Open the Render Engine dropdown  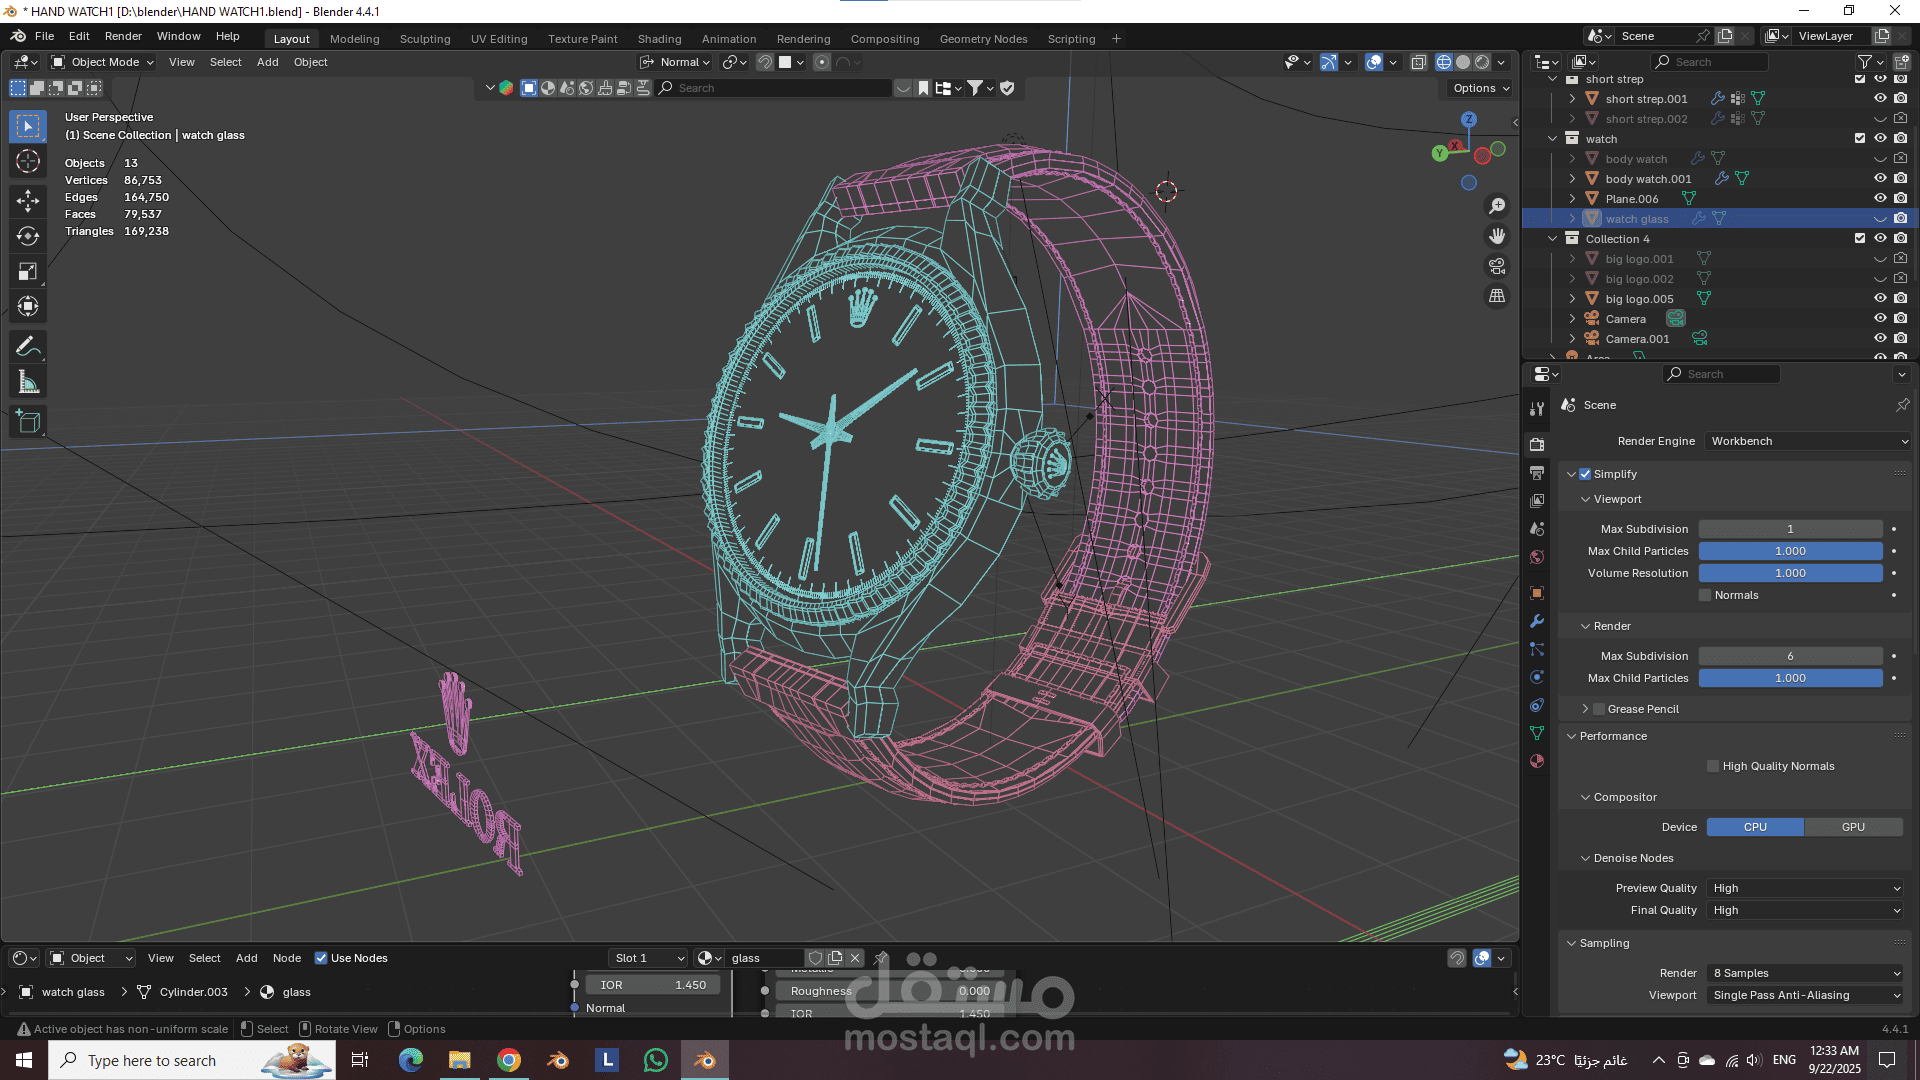click(x=1808, y=441)
